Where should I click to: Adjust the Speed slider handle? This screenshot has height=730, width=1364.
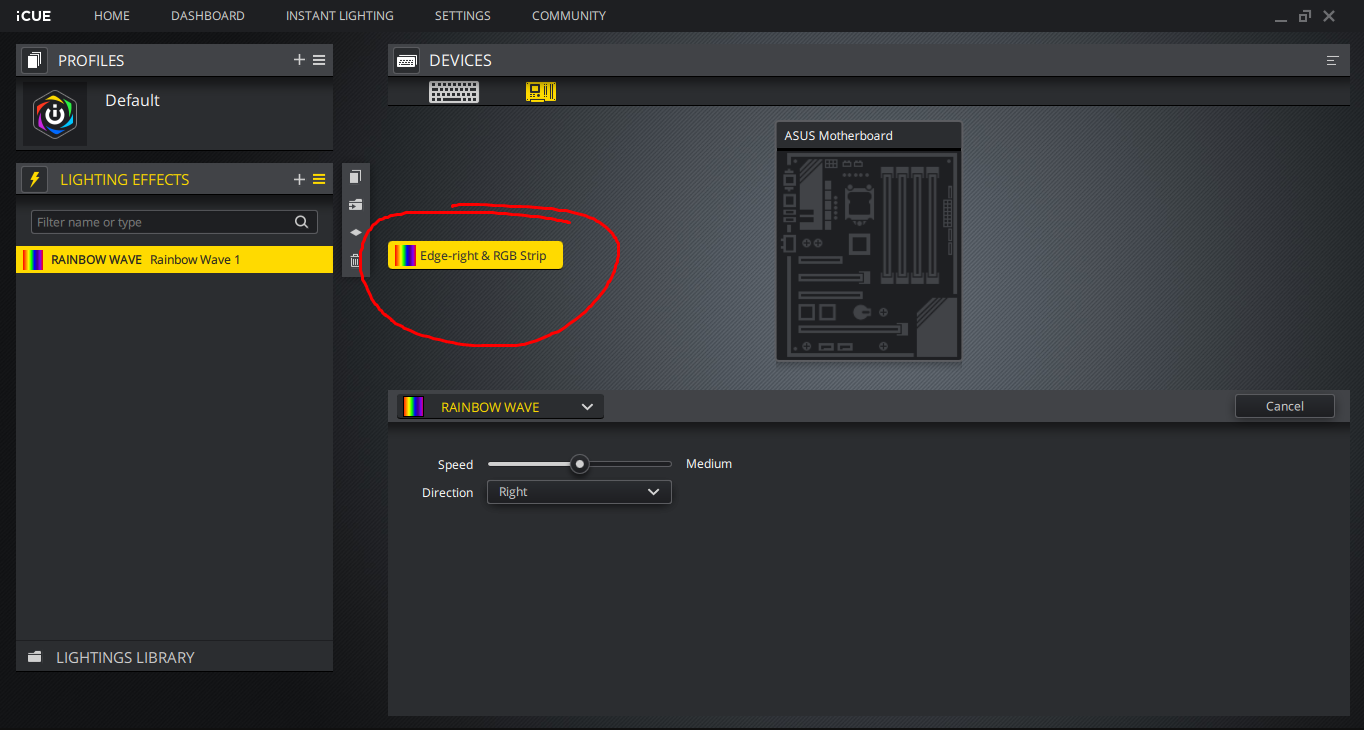click(579, 464)
